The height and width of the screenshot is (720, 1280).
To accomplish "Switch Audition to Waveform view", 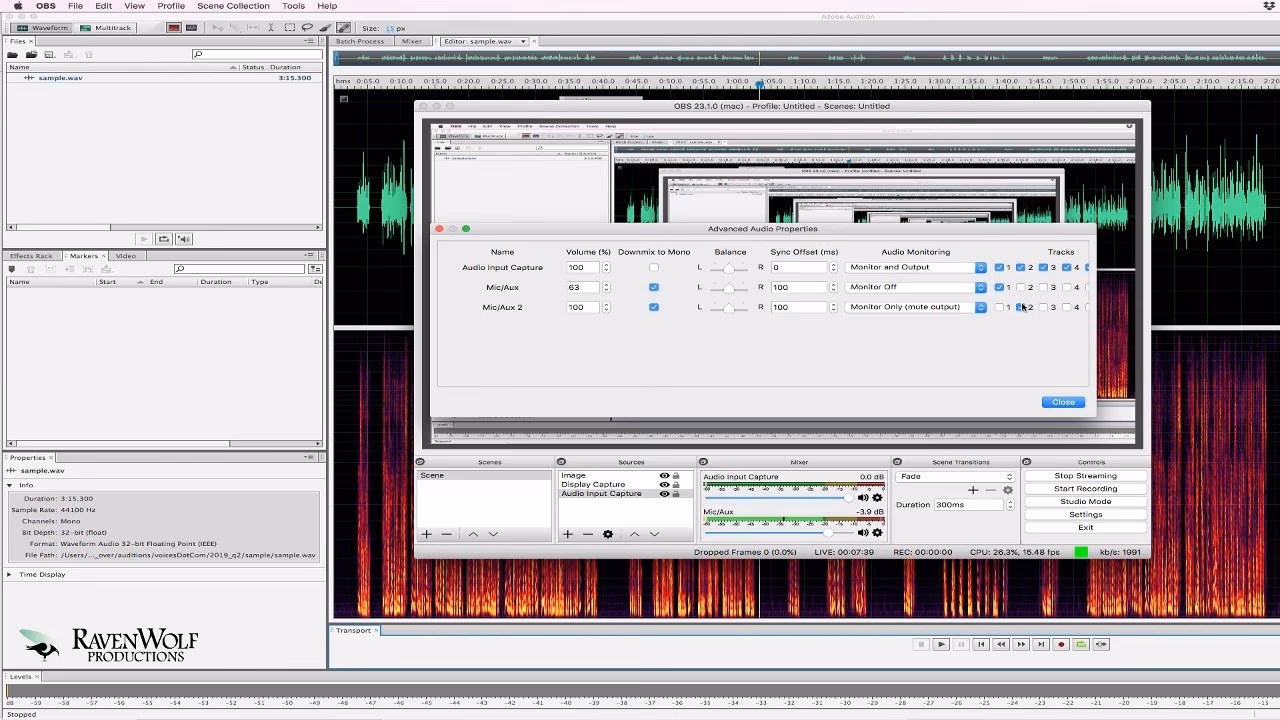I will tap(43, 28).
